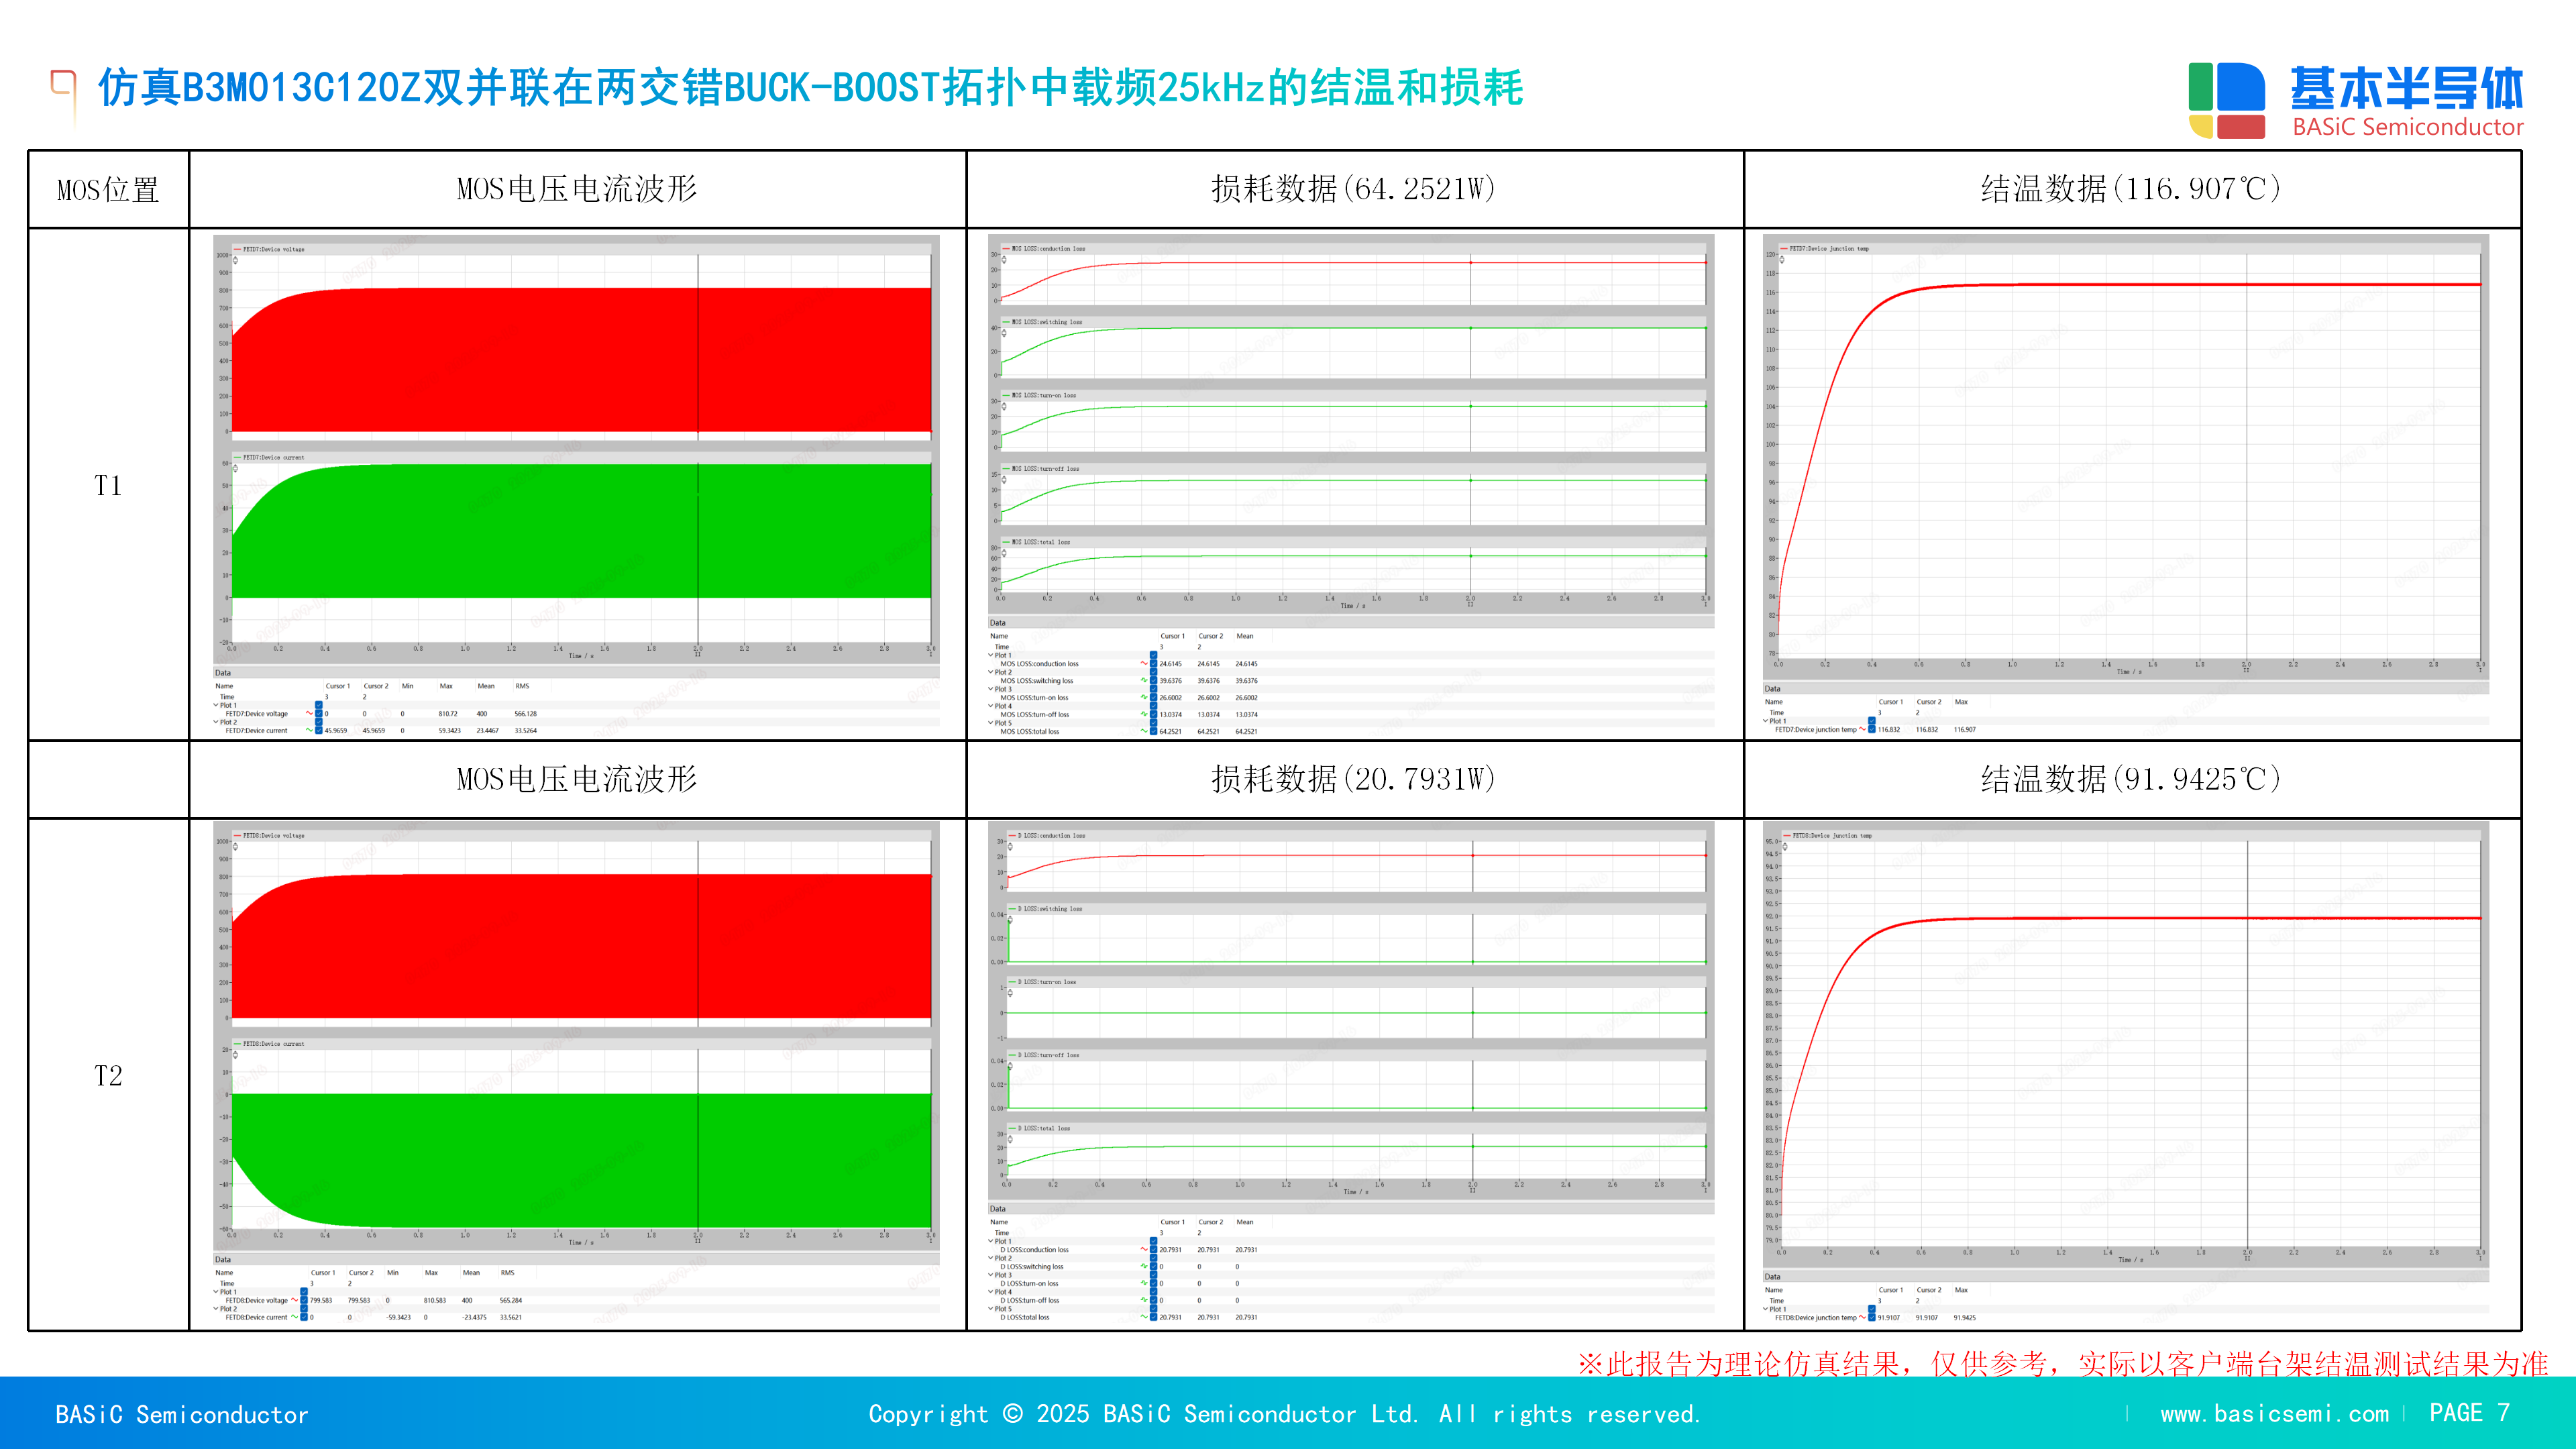Collapse Plot 4 above D LOSS:turn-off loss
The image size is (2576, 1449).
tap(991, 1292)
